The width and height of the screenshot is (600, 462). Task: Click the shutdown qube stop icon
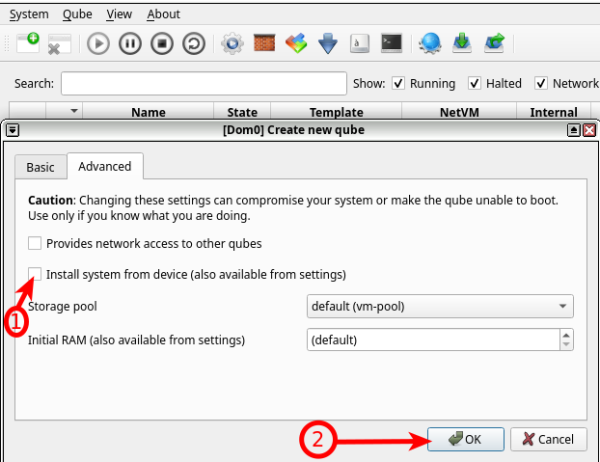(163, 43)
